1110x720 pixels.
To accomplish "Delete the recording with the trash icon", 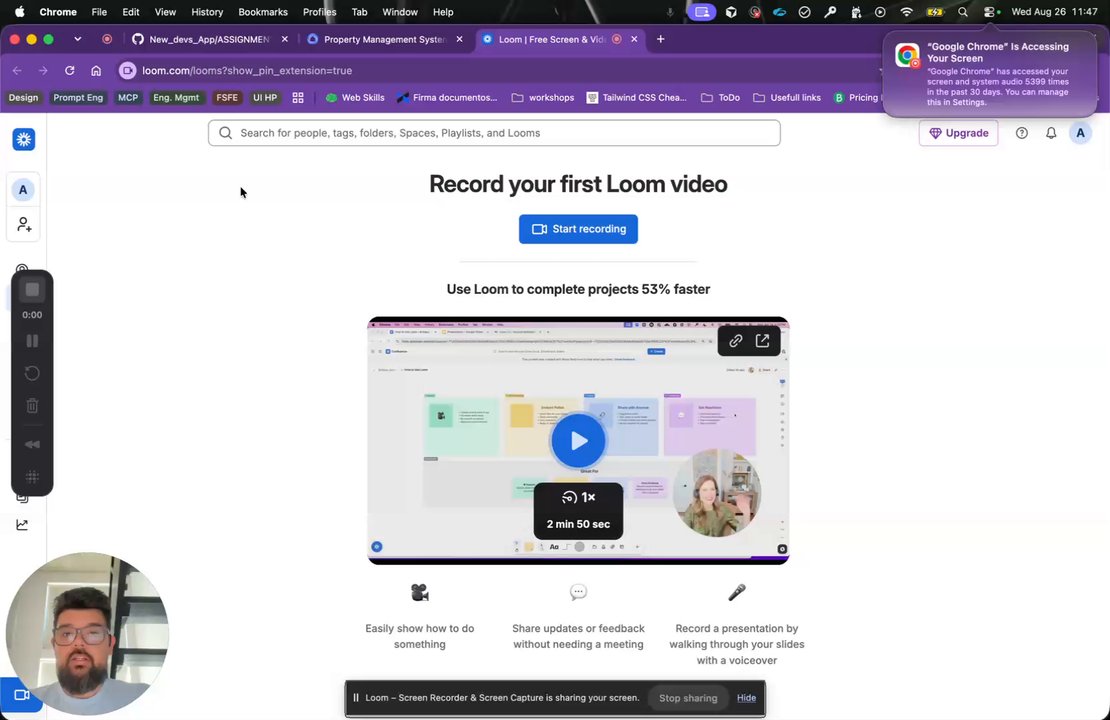I will 32,406.
